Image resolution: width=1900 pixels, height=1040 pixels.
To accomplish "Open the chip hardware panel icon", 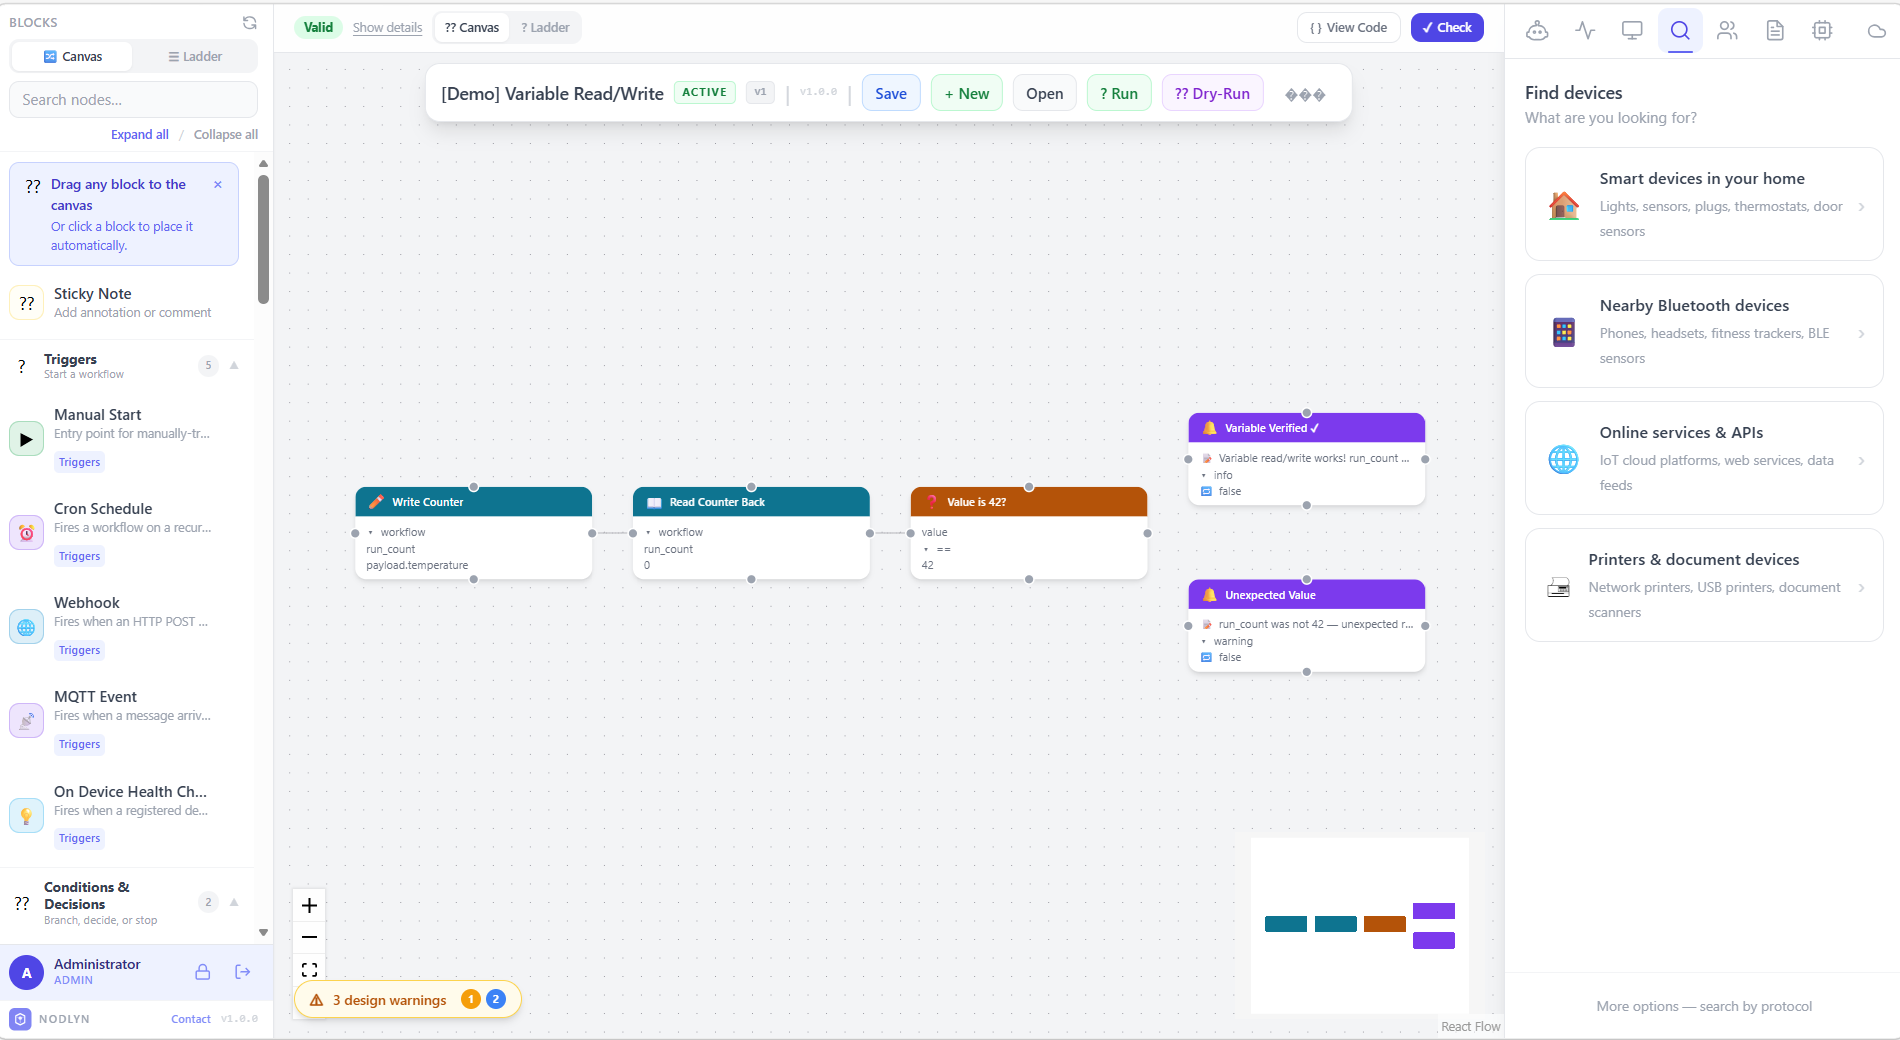I will point(1822,30).
